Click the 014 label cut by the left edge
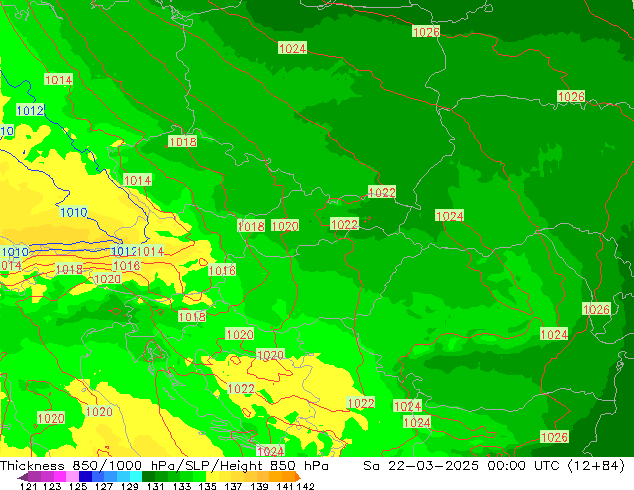 pos(11,266)
